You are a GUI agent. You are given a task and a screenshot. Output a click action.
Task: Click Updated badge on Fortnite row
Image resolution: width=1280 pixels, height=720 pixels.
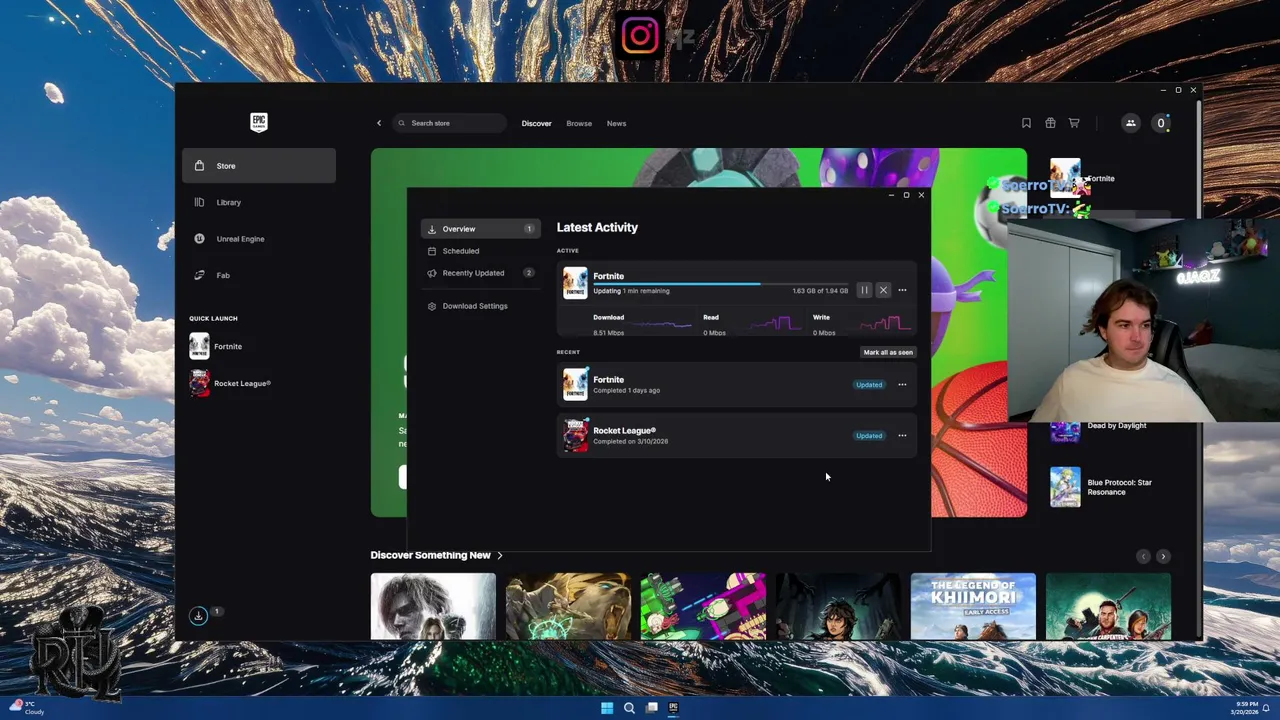[869, 384]
